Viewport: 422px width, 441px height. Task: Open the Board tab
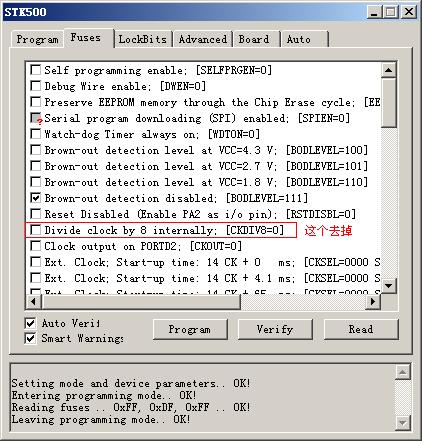(x=255, y=39)
